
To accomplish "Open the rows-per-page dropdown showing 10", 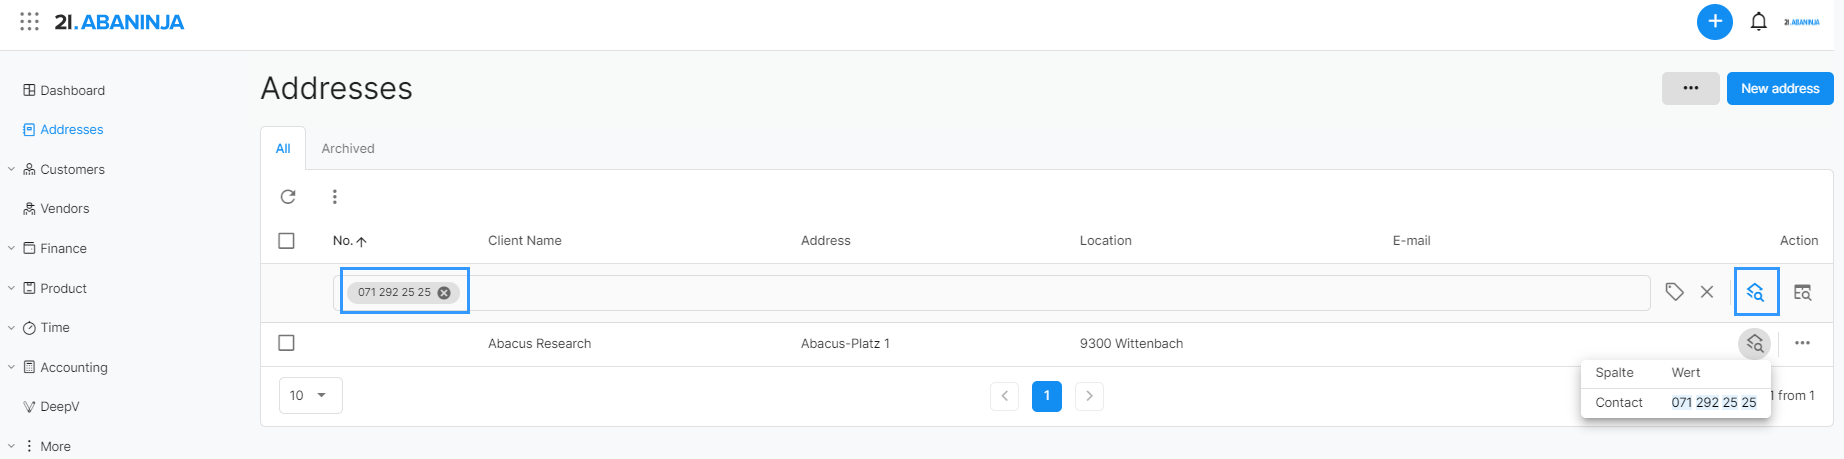I will (x=310, y=396).
